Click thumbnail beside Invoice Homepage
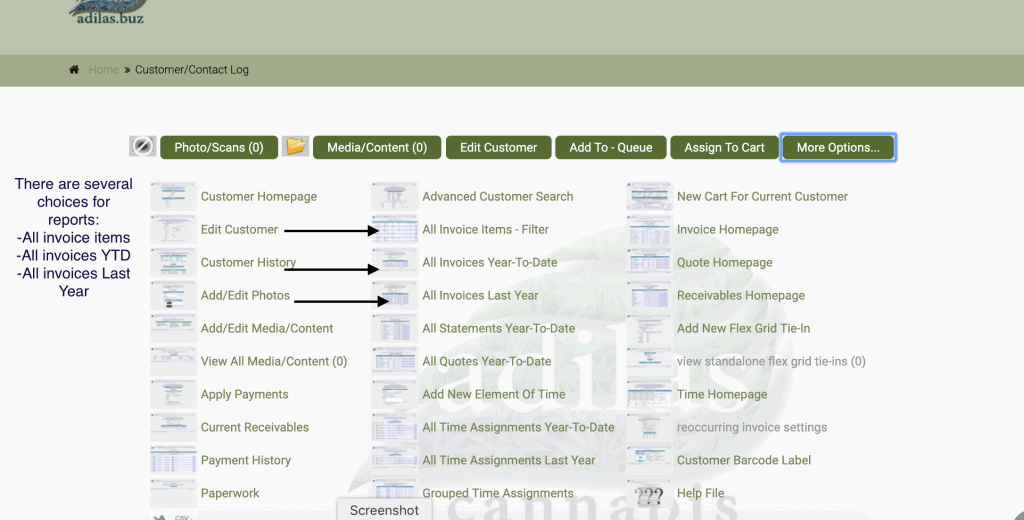Image resolution: width=1024 pixels, height=520 pixels. coord(649,229)
